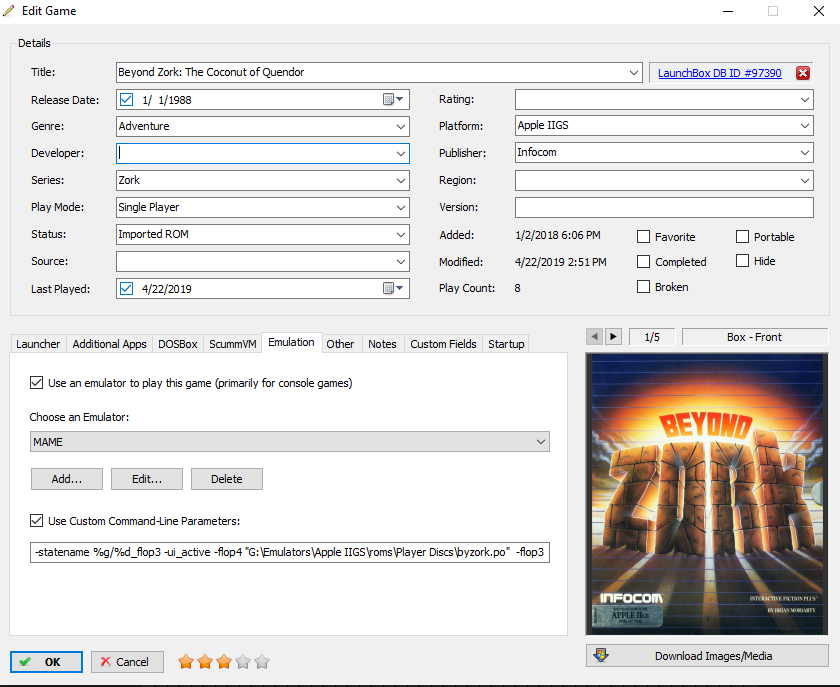Expand the Title dropdown
Image resolution: width=840 pixels, height=687 pixels.
coord(634,72)
